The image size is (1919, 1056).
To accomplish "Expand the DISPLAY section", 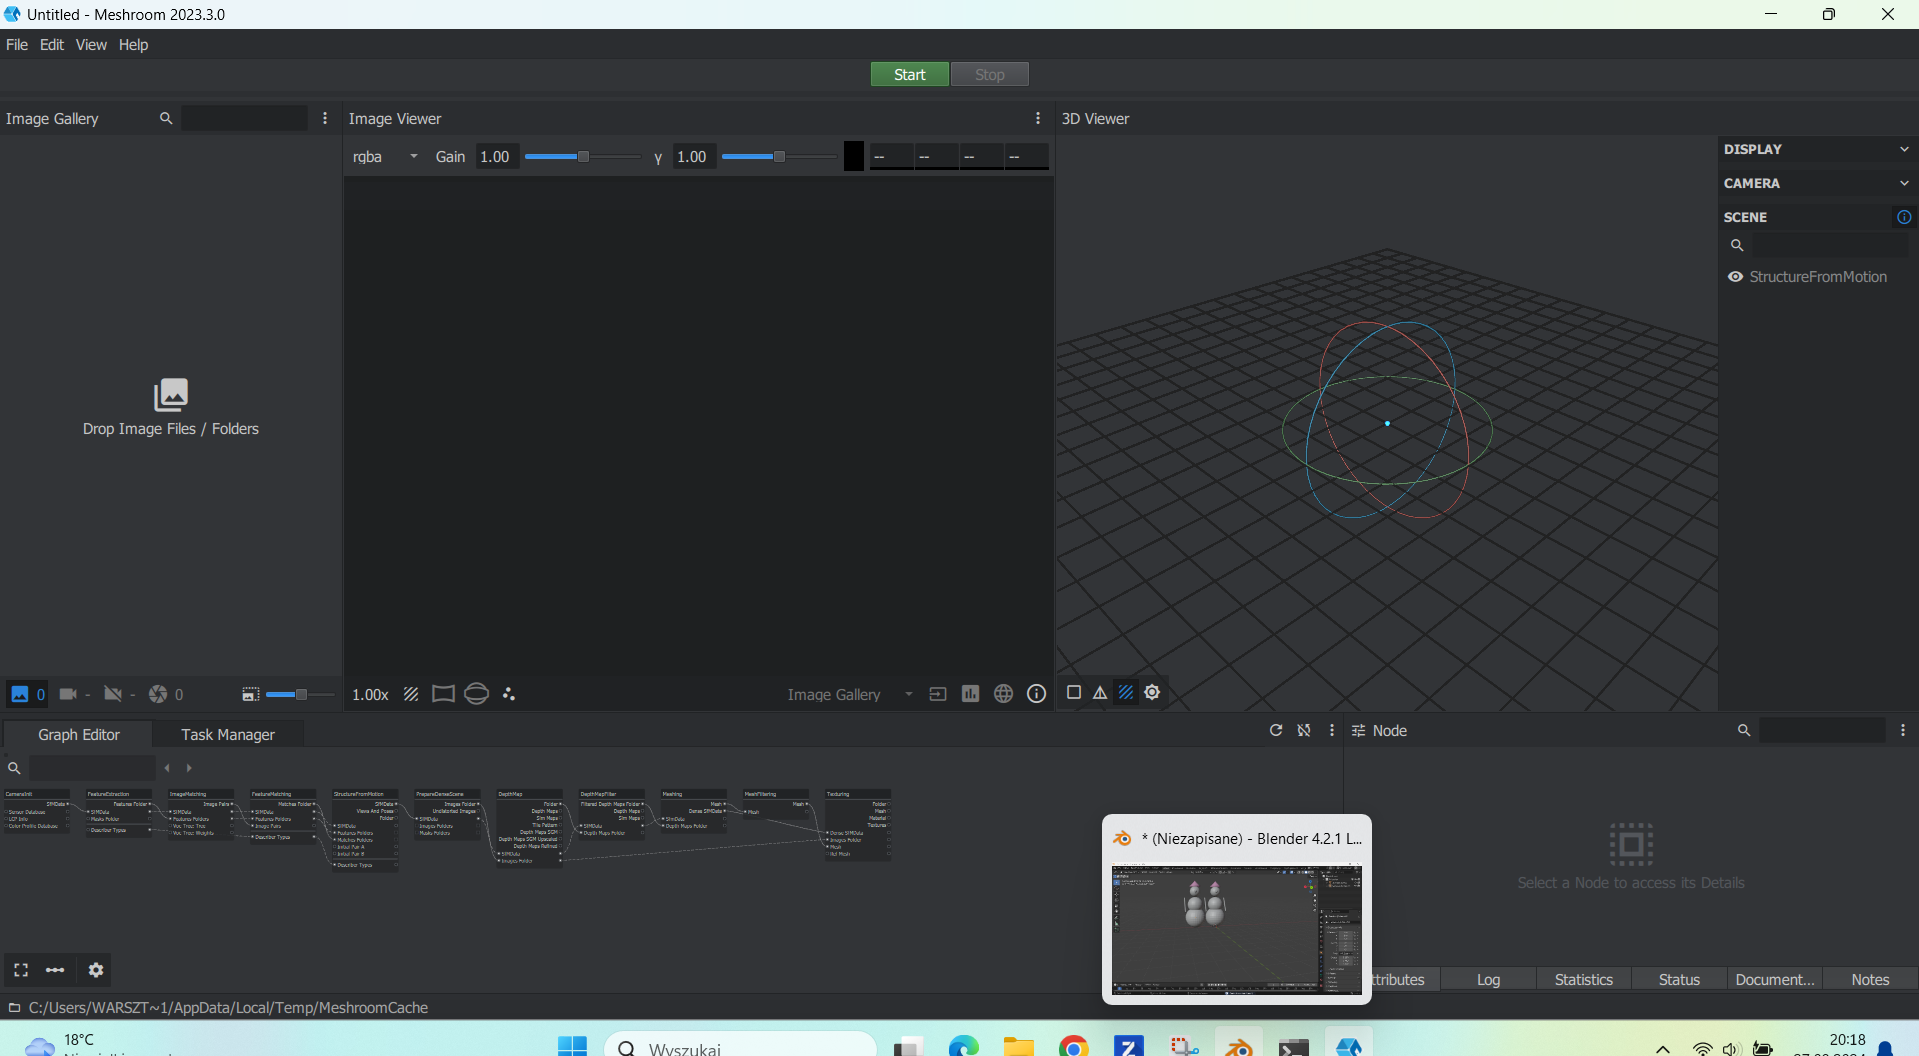I will tap(1817, 149).
